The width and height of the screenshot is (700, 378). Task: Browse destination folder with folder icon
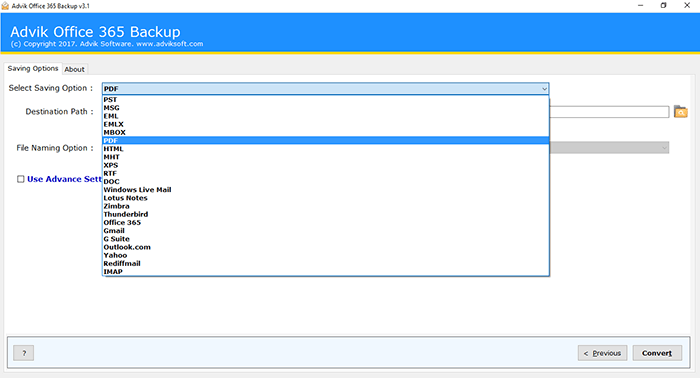pos(680,112)
